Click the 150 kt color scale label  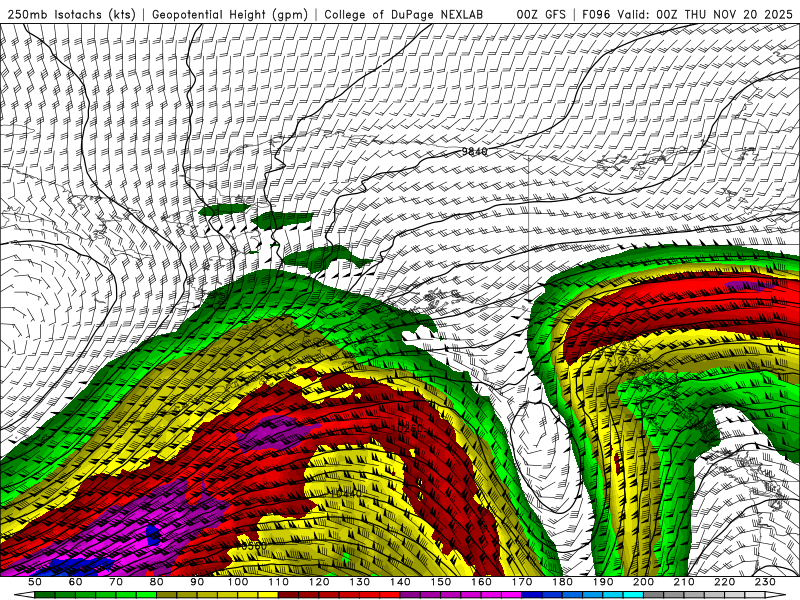(x=441, y=582)
